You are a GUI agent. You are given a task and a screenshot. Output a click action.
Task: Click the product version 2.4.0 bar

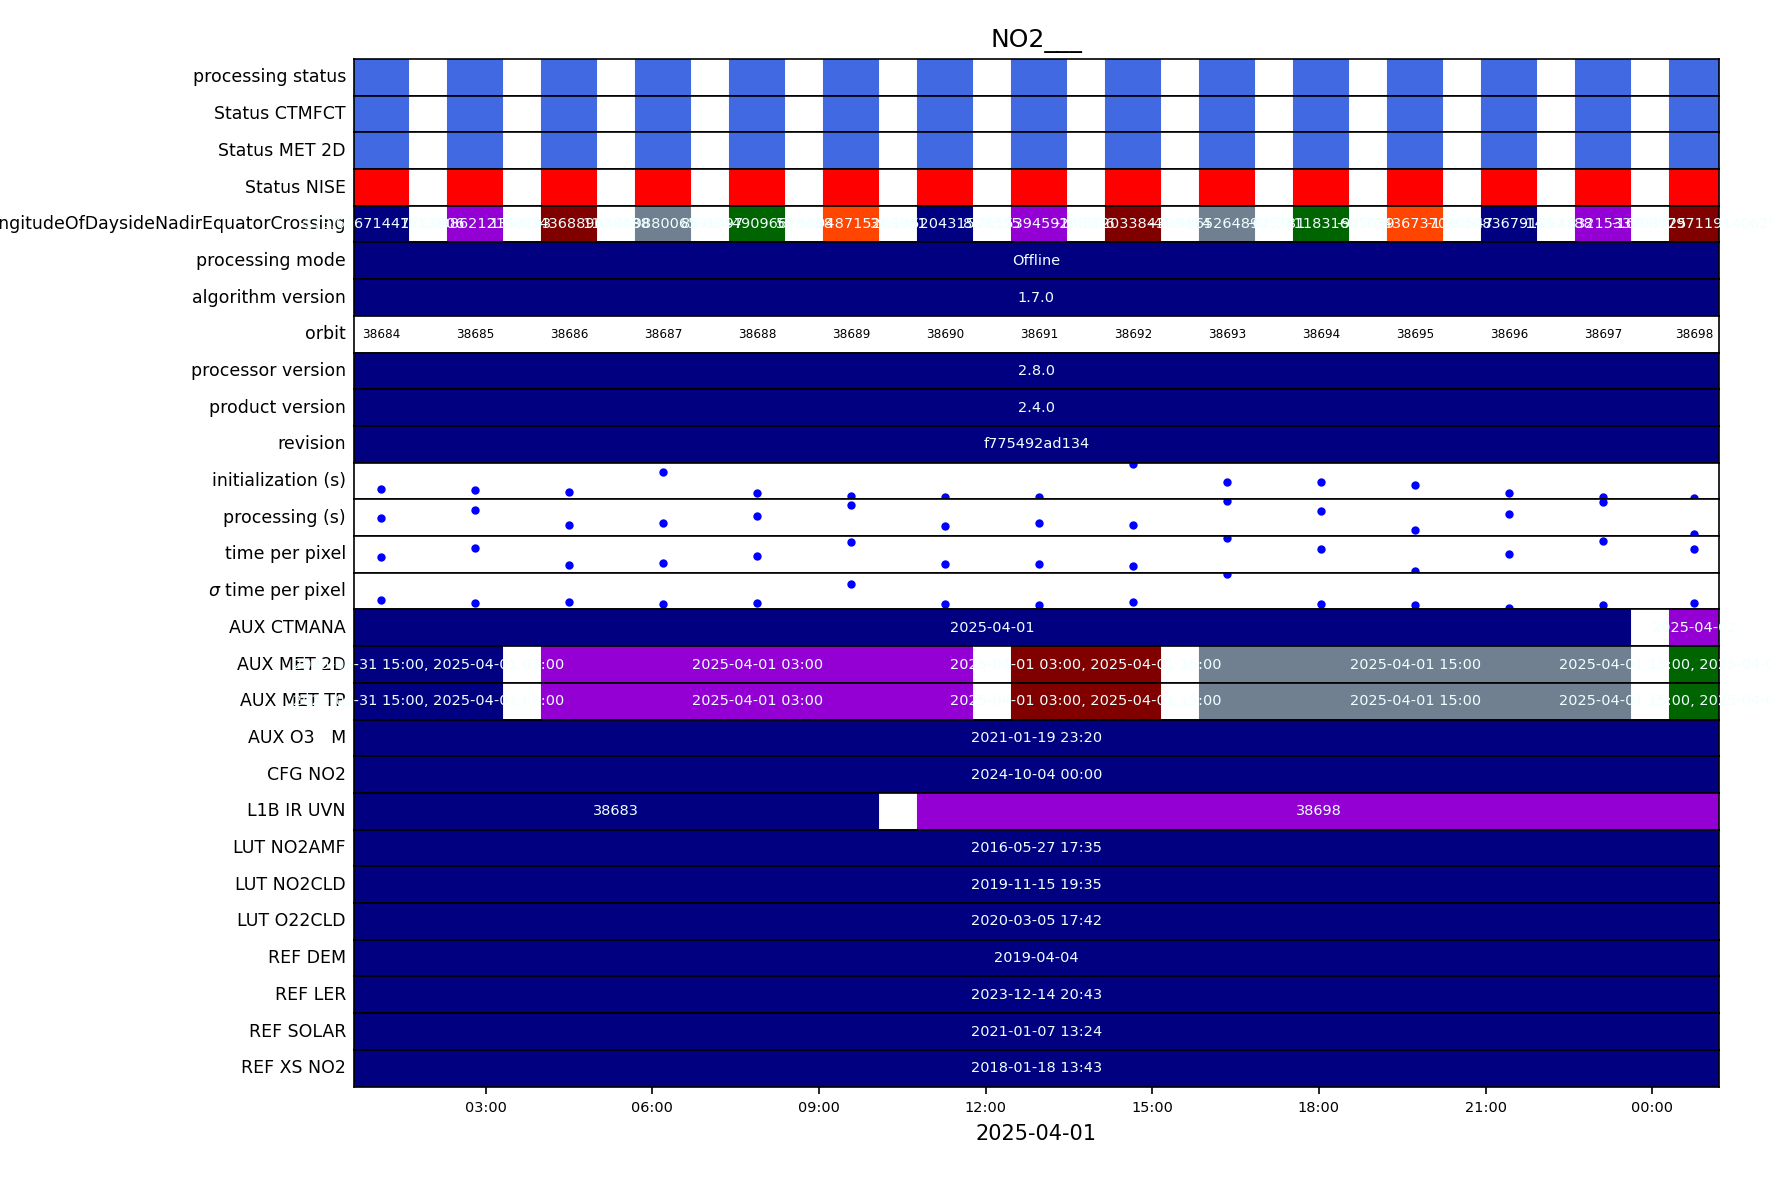coord(1036,408)
